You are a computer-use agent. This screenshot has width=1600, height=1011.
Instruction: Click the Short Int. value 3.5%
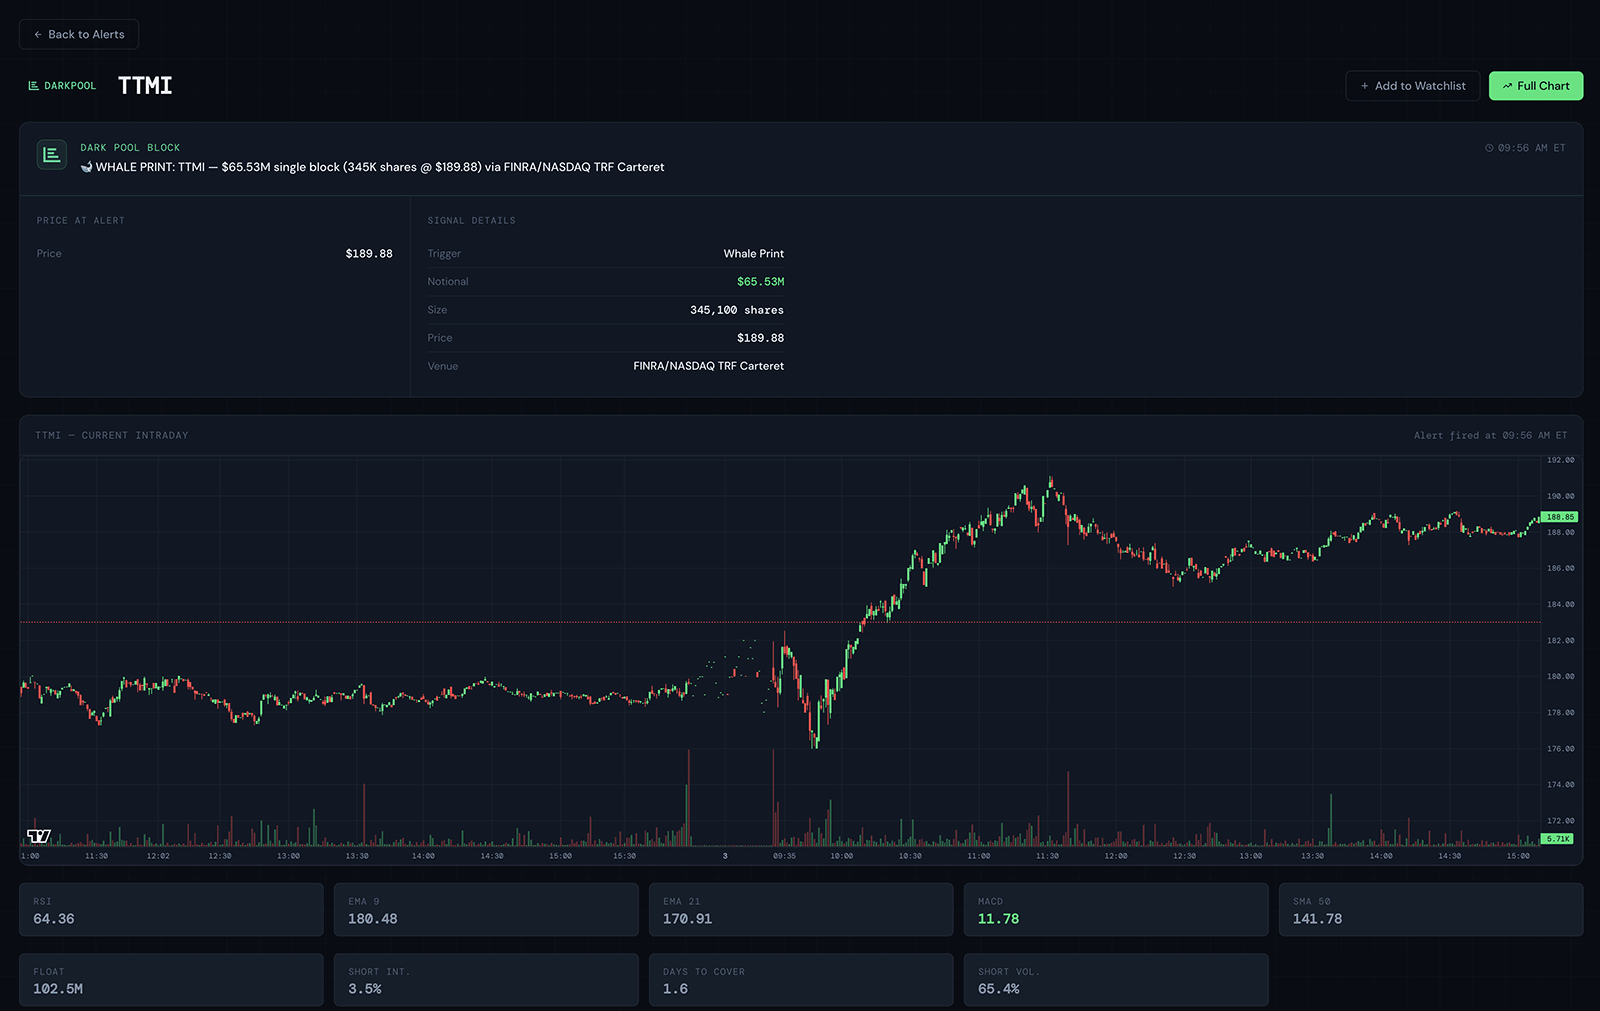click(x=365, y=989)
